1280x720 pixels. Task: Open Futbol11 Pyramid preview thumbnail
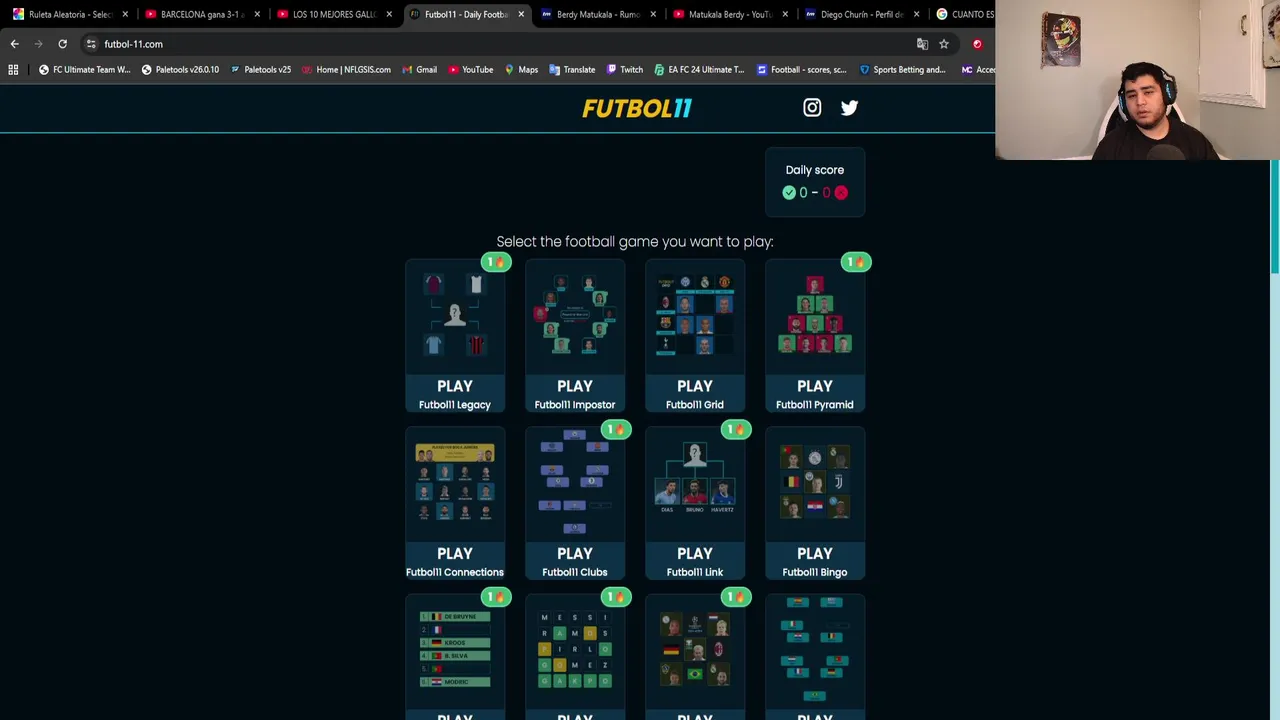[815, 316]
